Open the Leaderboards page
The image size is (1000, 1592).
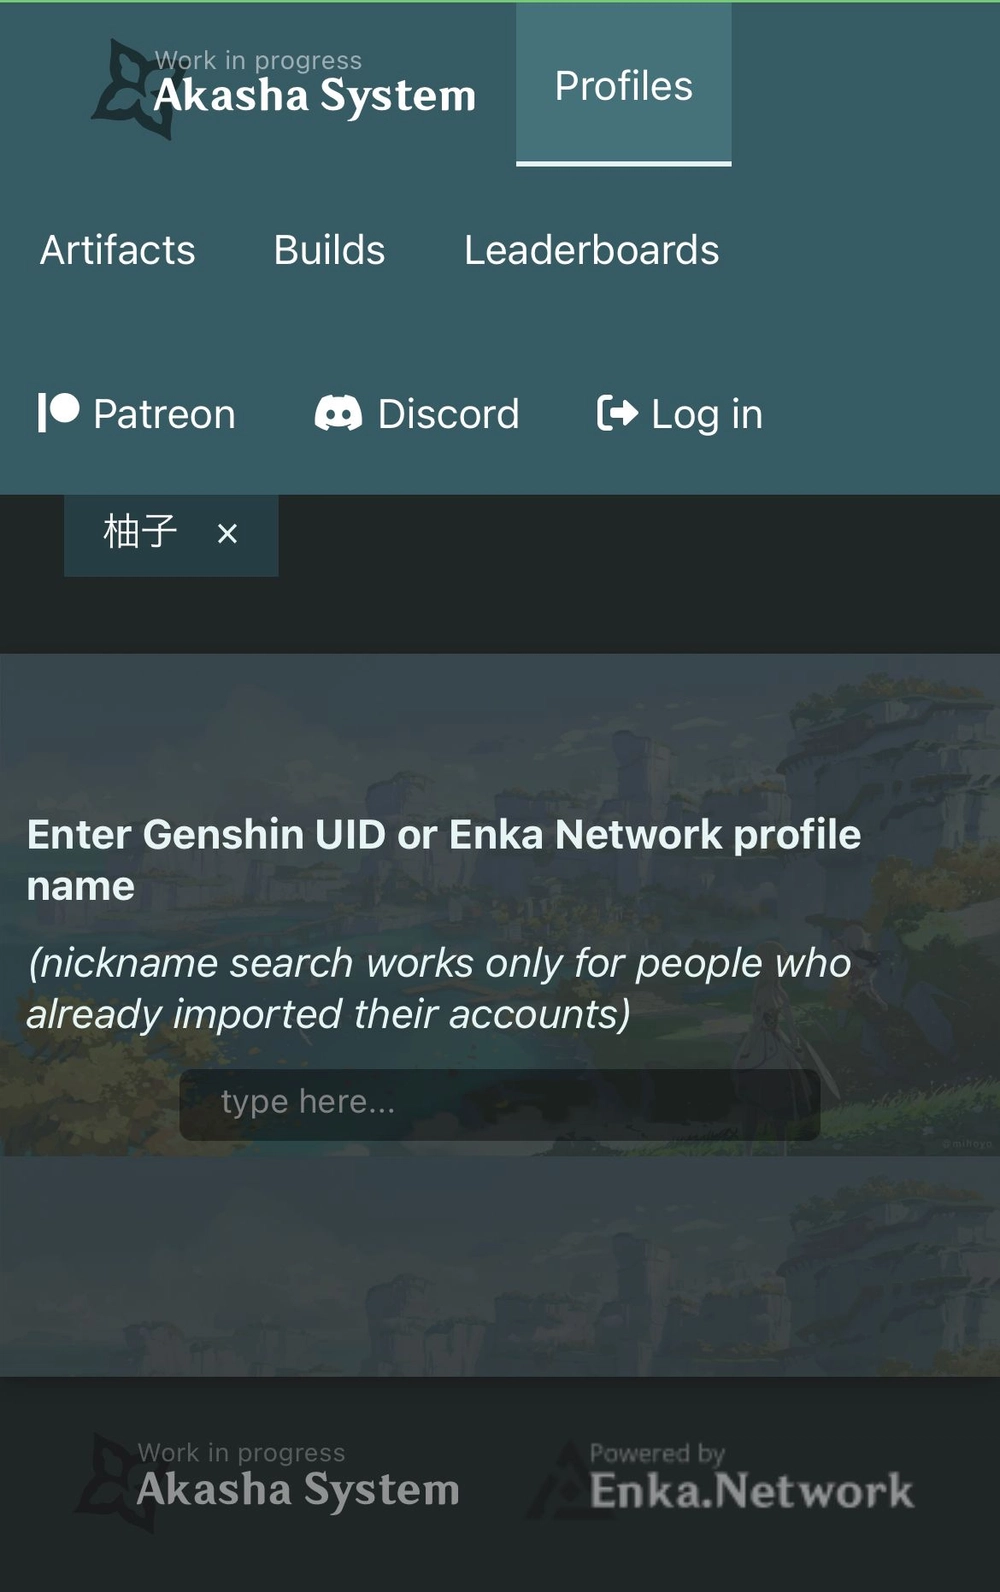[x=591, y=250]
